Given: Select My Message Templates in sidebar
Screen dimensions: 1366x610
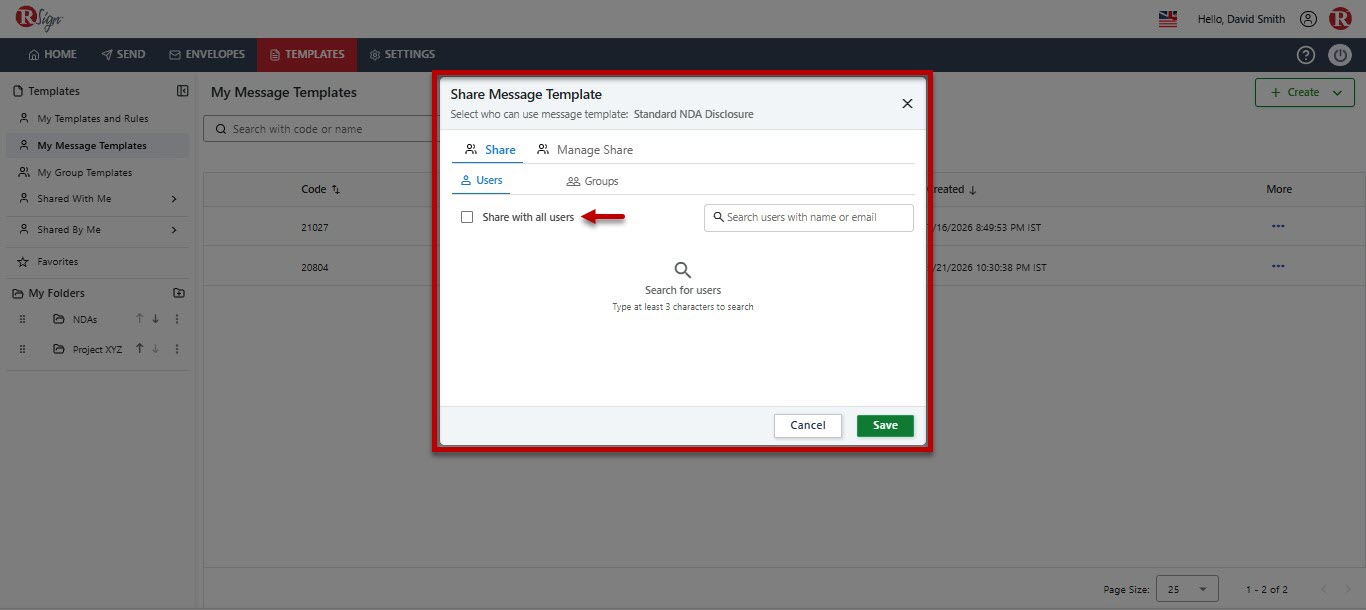Looking at the screenshot, I should [x=96, y=146].
